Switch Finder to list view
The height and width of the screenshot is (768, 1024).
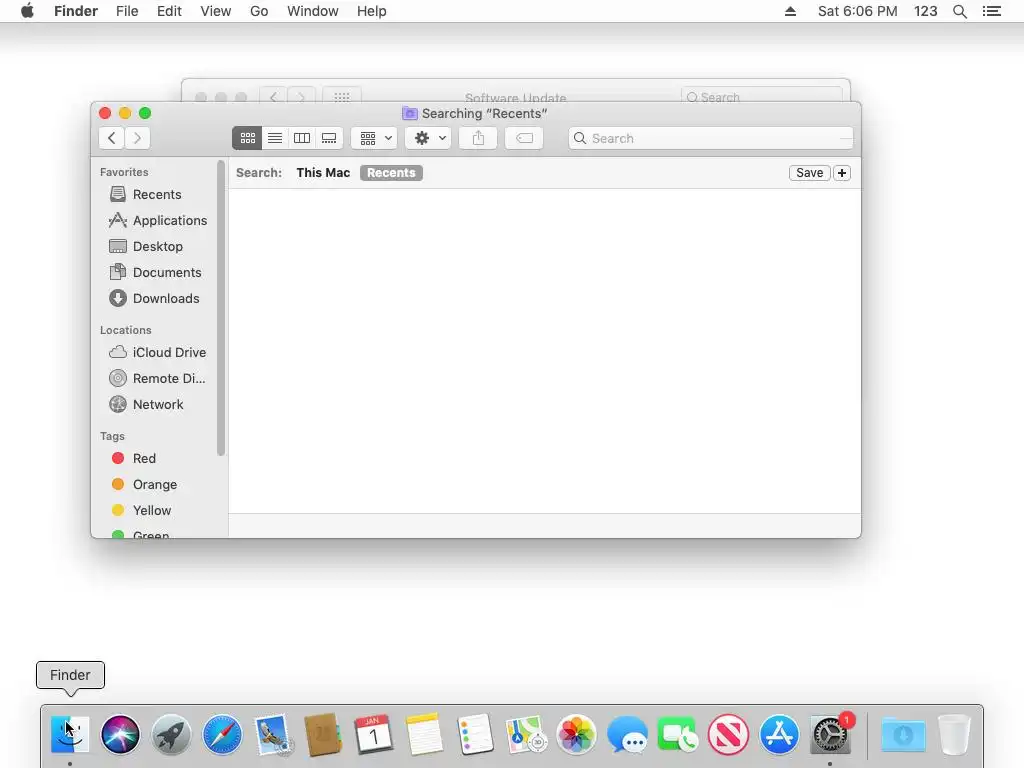275,138
